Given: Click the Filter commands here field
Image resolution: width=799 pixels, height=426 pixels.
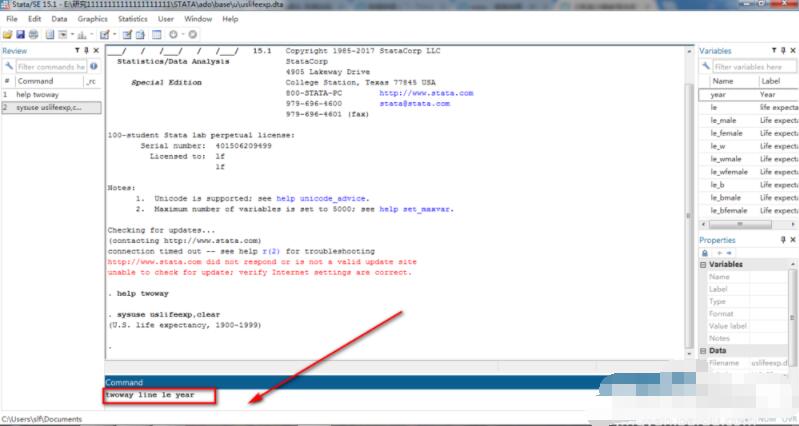Looking at the screenshot, I should 51,67.
